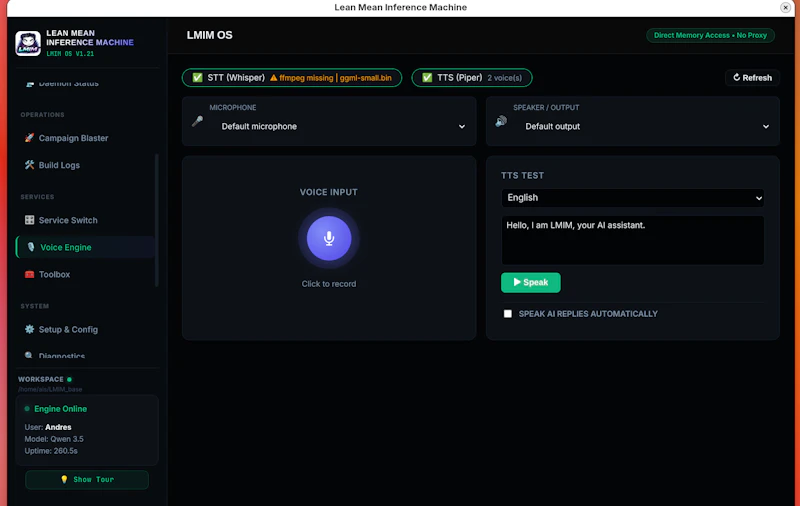Click the LMIM logo icon

pyautogui.click(x=28, y=43)
